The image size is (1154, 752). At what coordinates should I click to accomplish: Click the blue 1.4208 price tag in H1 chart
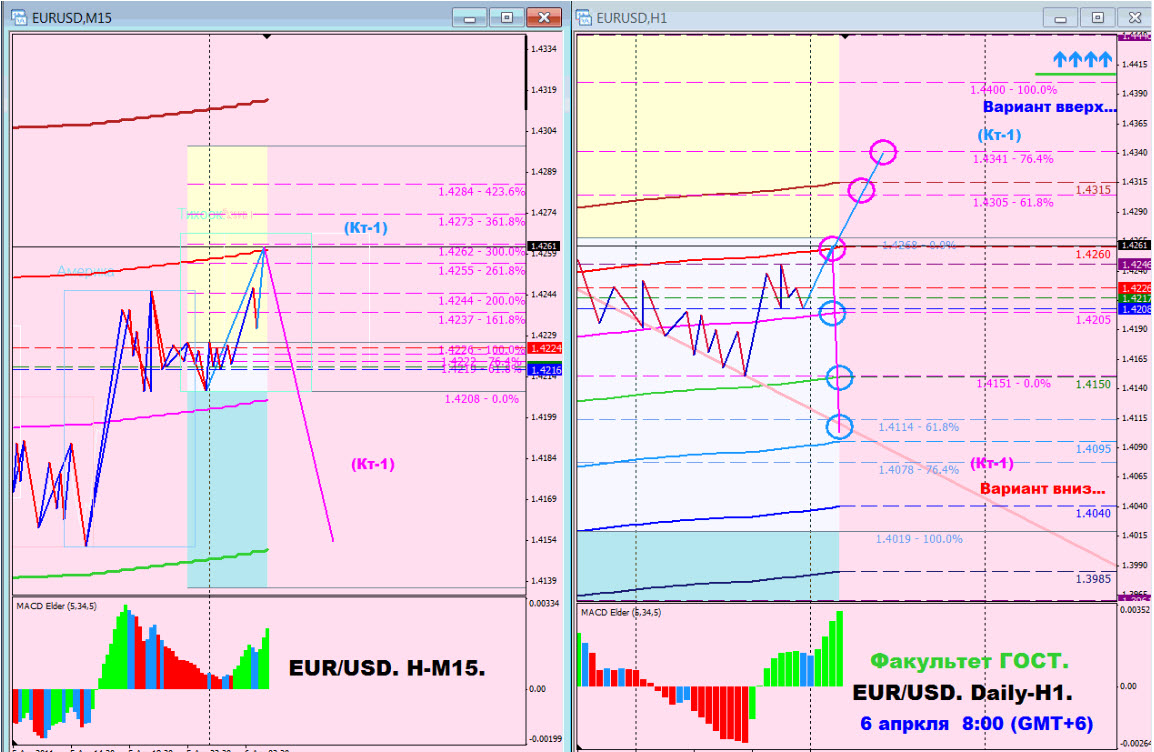1134,309
